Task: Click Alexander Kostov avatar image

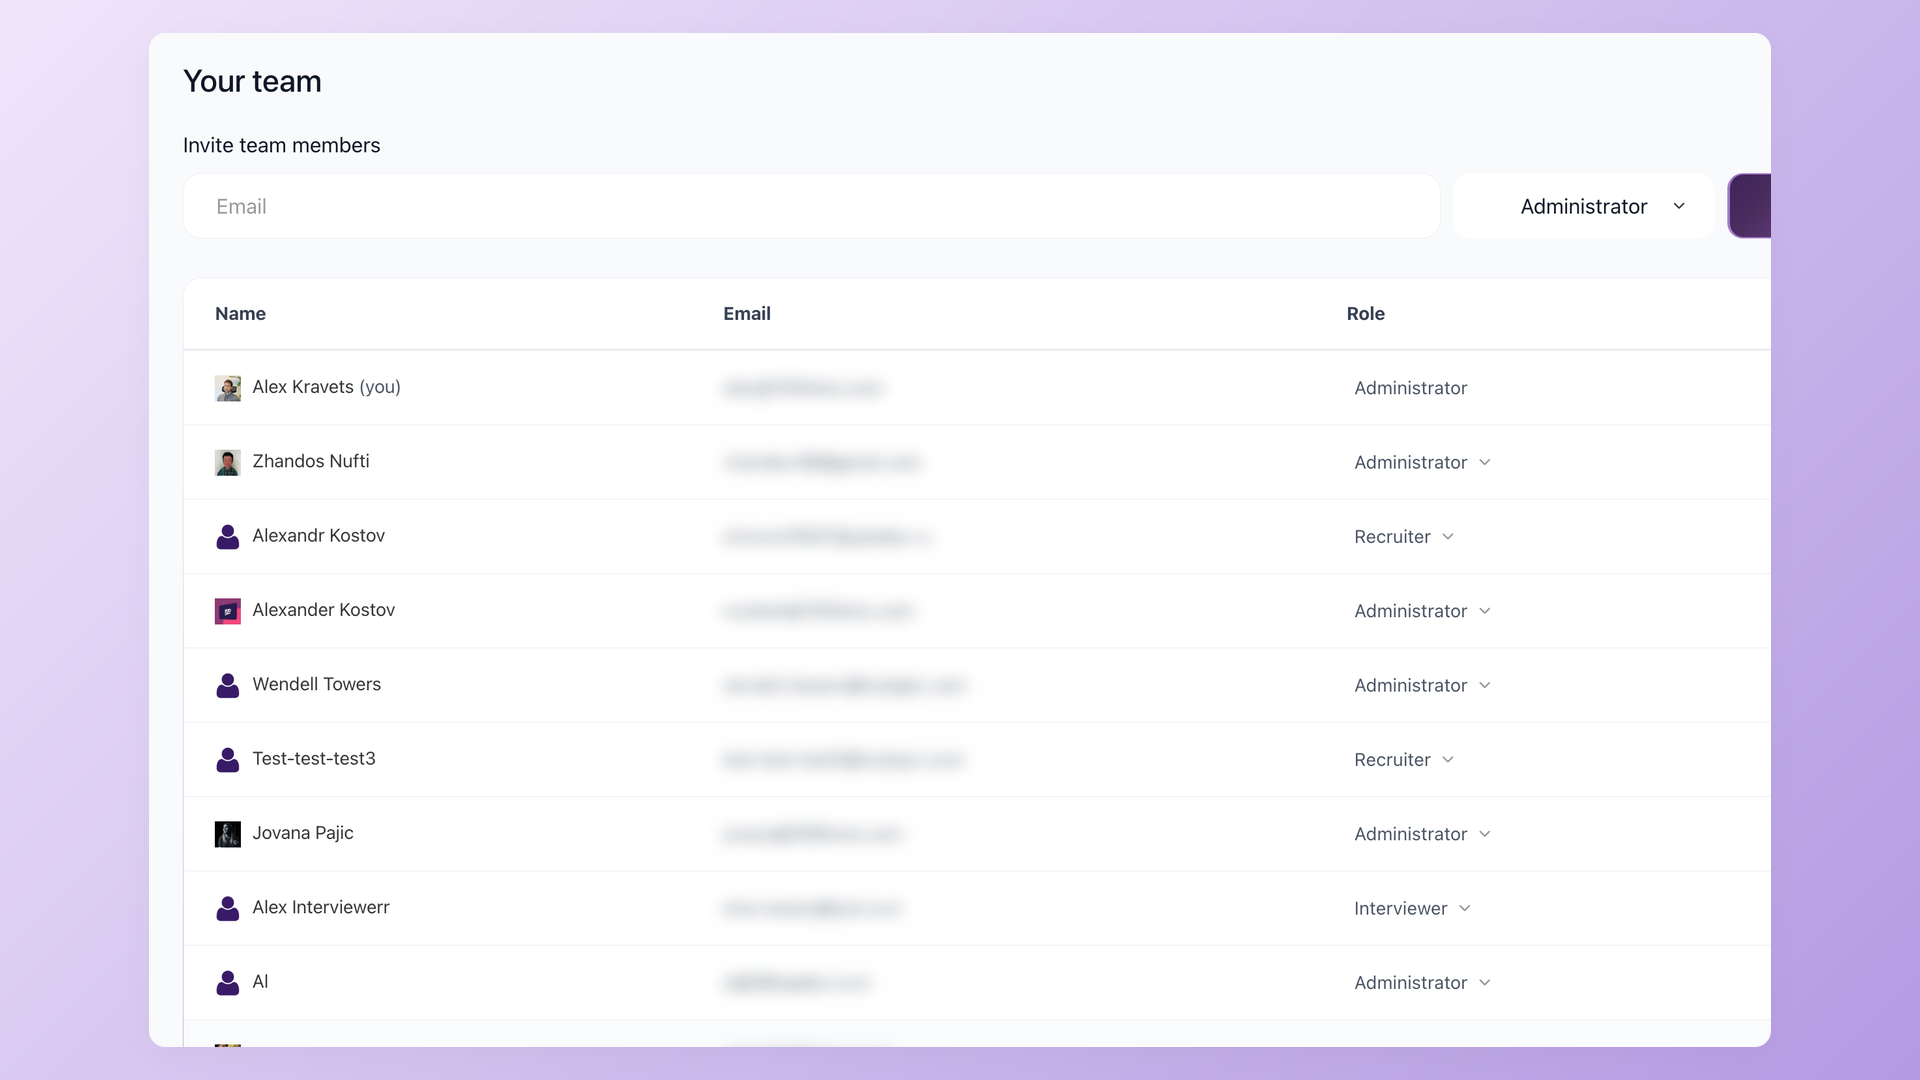Action: (228, 611)
